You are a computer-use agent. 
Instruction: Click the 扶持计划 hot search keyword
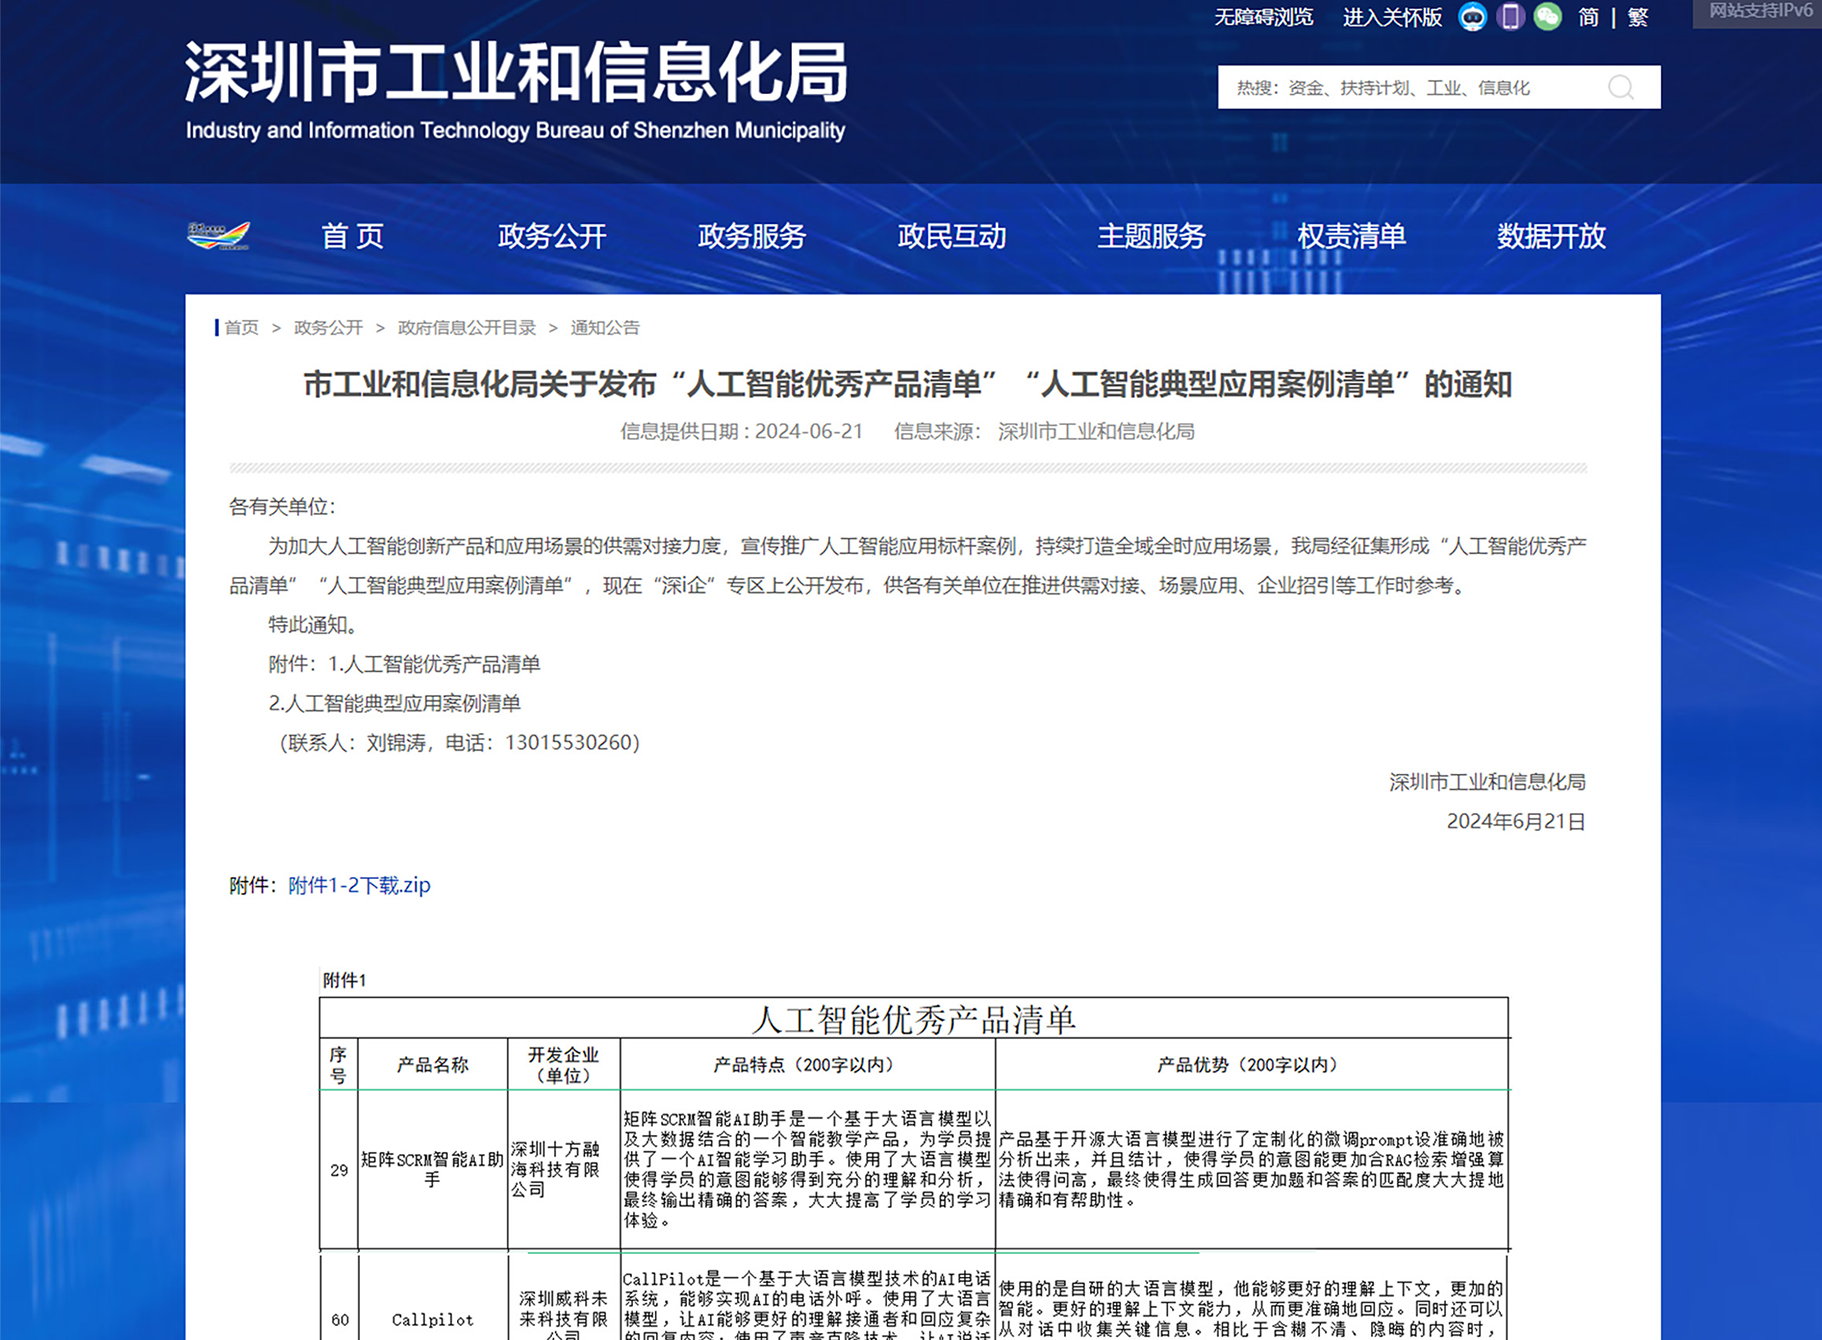pos(1371,87)
